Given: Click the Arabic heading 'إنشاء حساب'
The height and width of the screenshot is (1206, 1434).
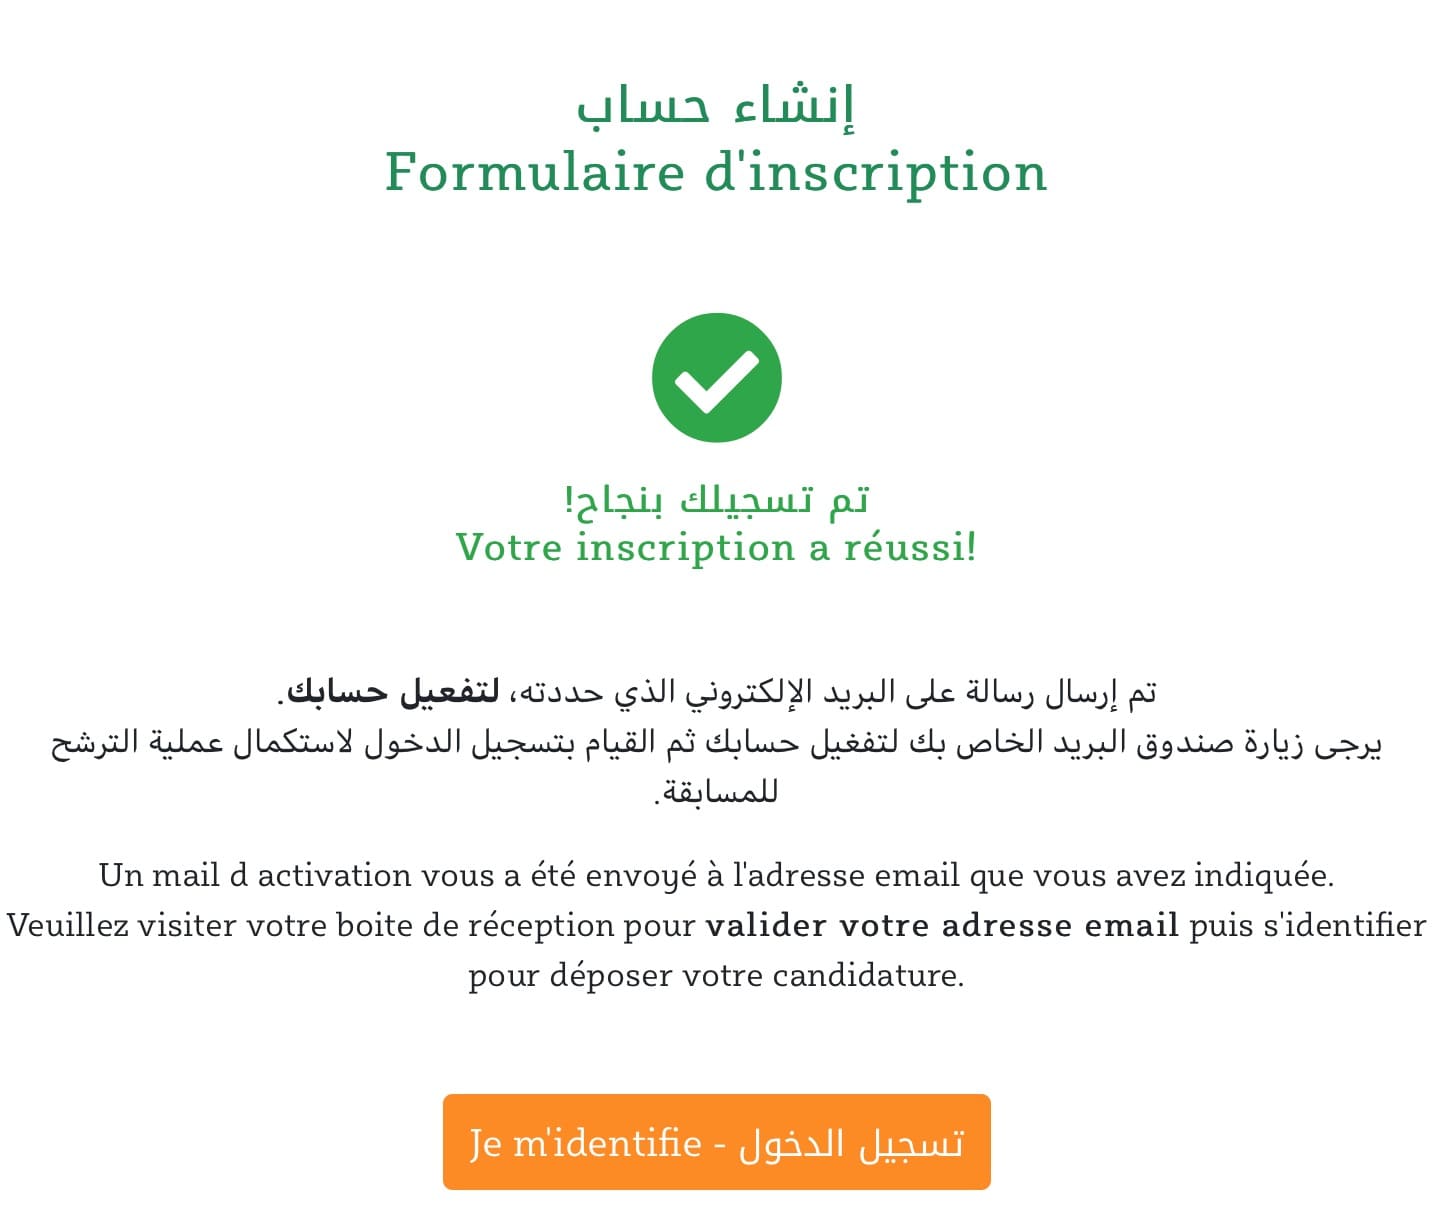Looking at the screenshot, I should coord(716,105).
